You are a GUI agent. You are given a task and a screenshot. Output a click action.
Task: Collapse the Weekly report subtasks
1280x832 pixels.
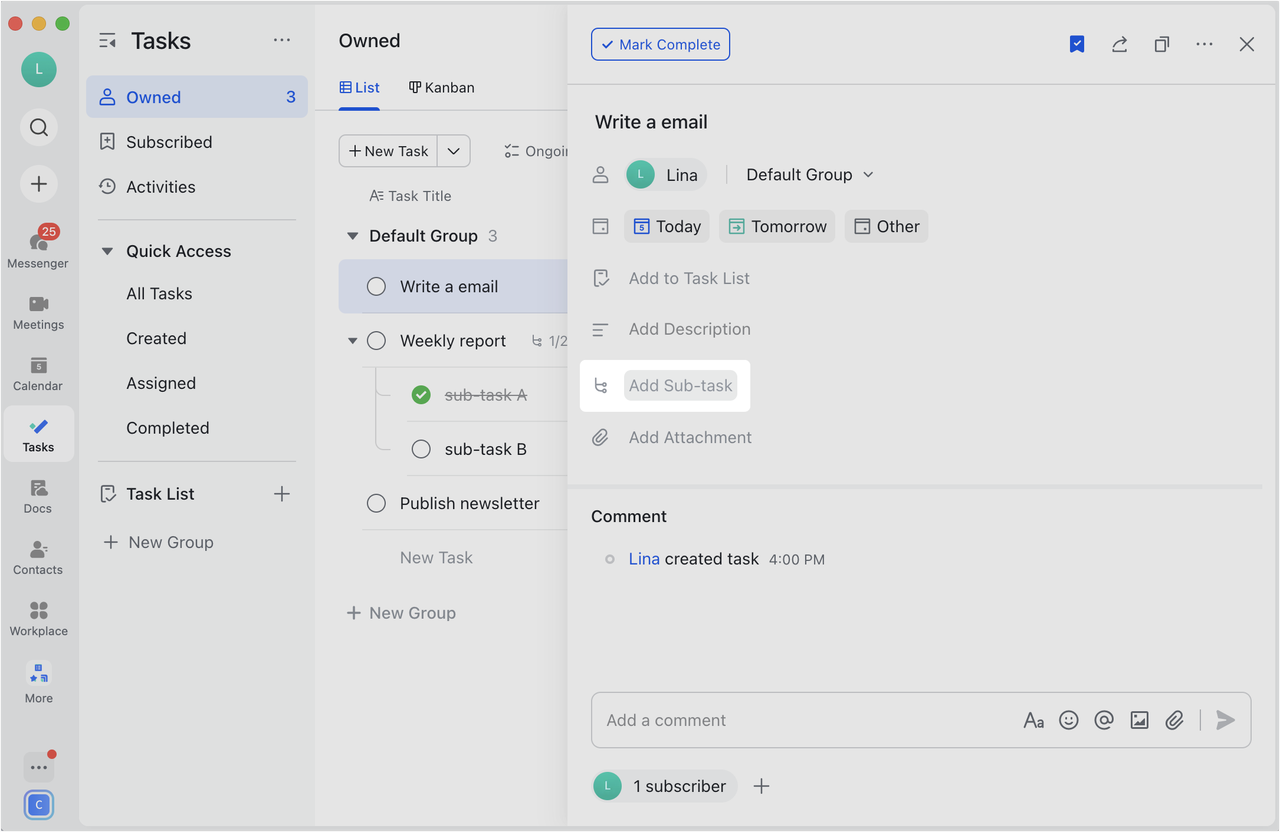pos(352,340)
